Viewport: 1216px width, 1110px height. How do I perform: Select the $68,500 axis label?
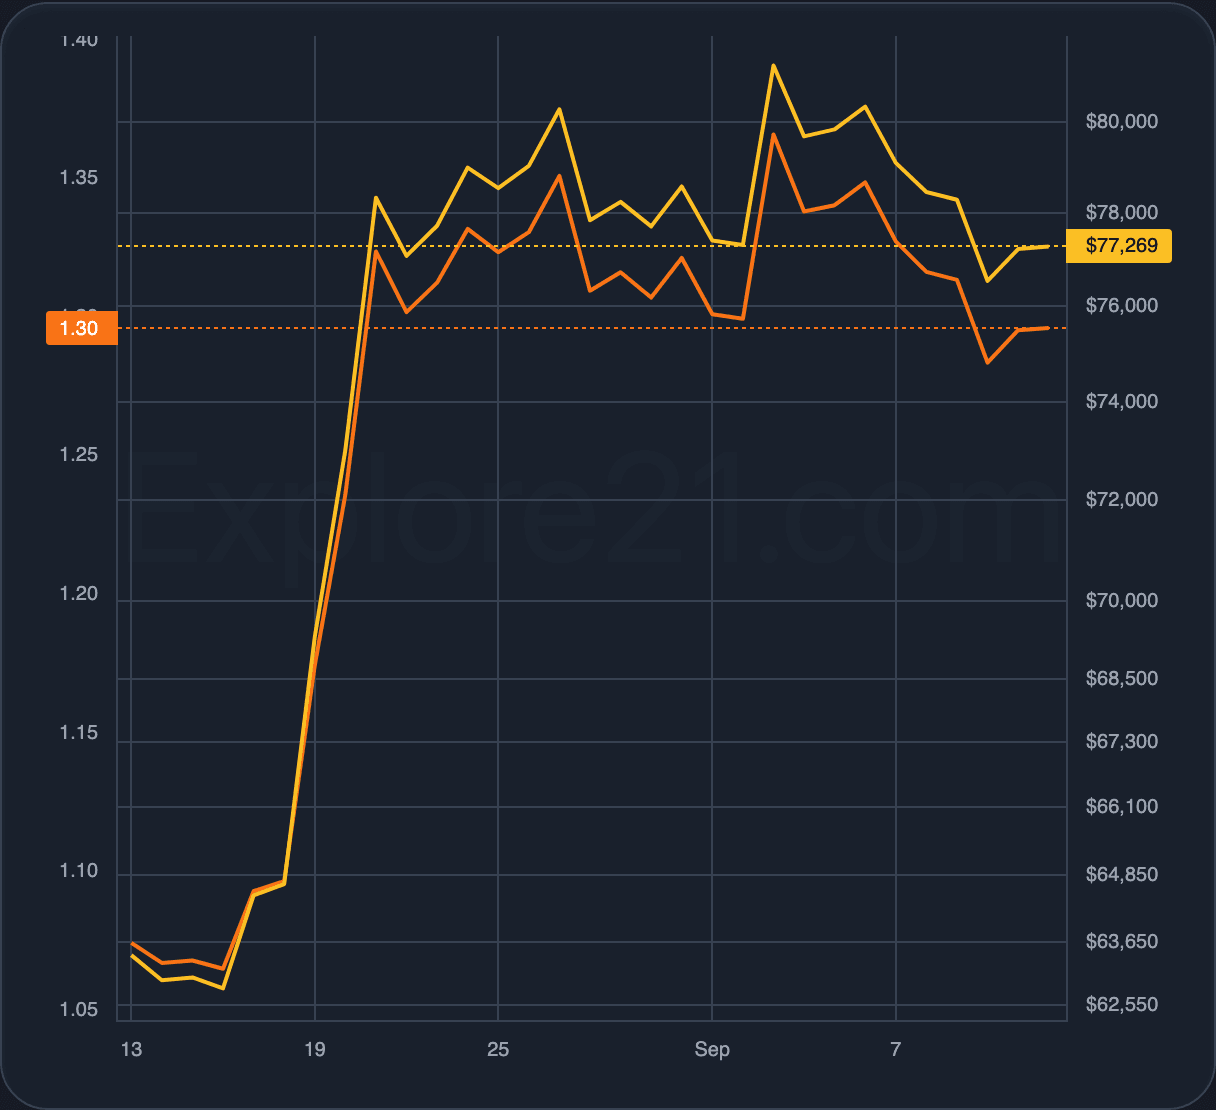1122,679
